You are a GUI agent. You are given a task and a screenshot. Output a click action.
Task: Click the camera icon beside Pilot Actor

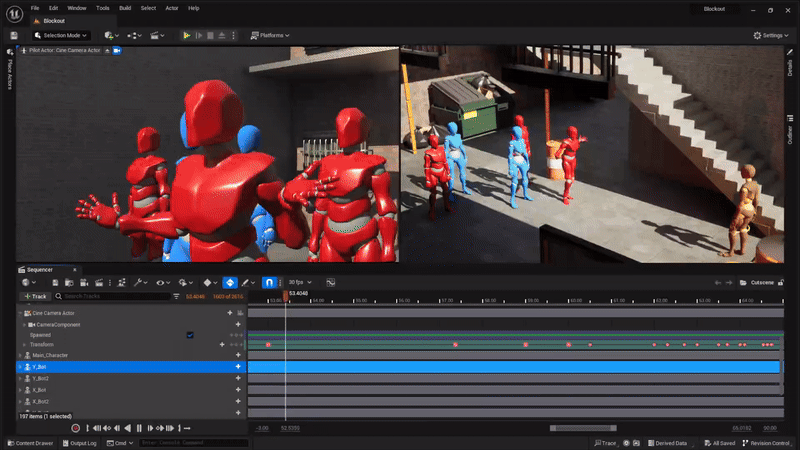coord(116,49)
